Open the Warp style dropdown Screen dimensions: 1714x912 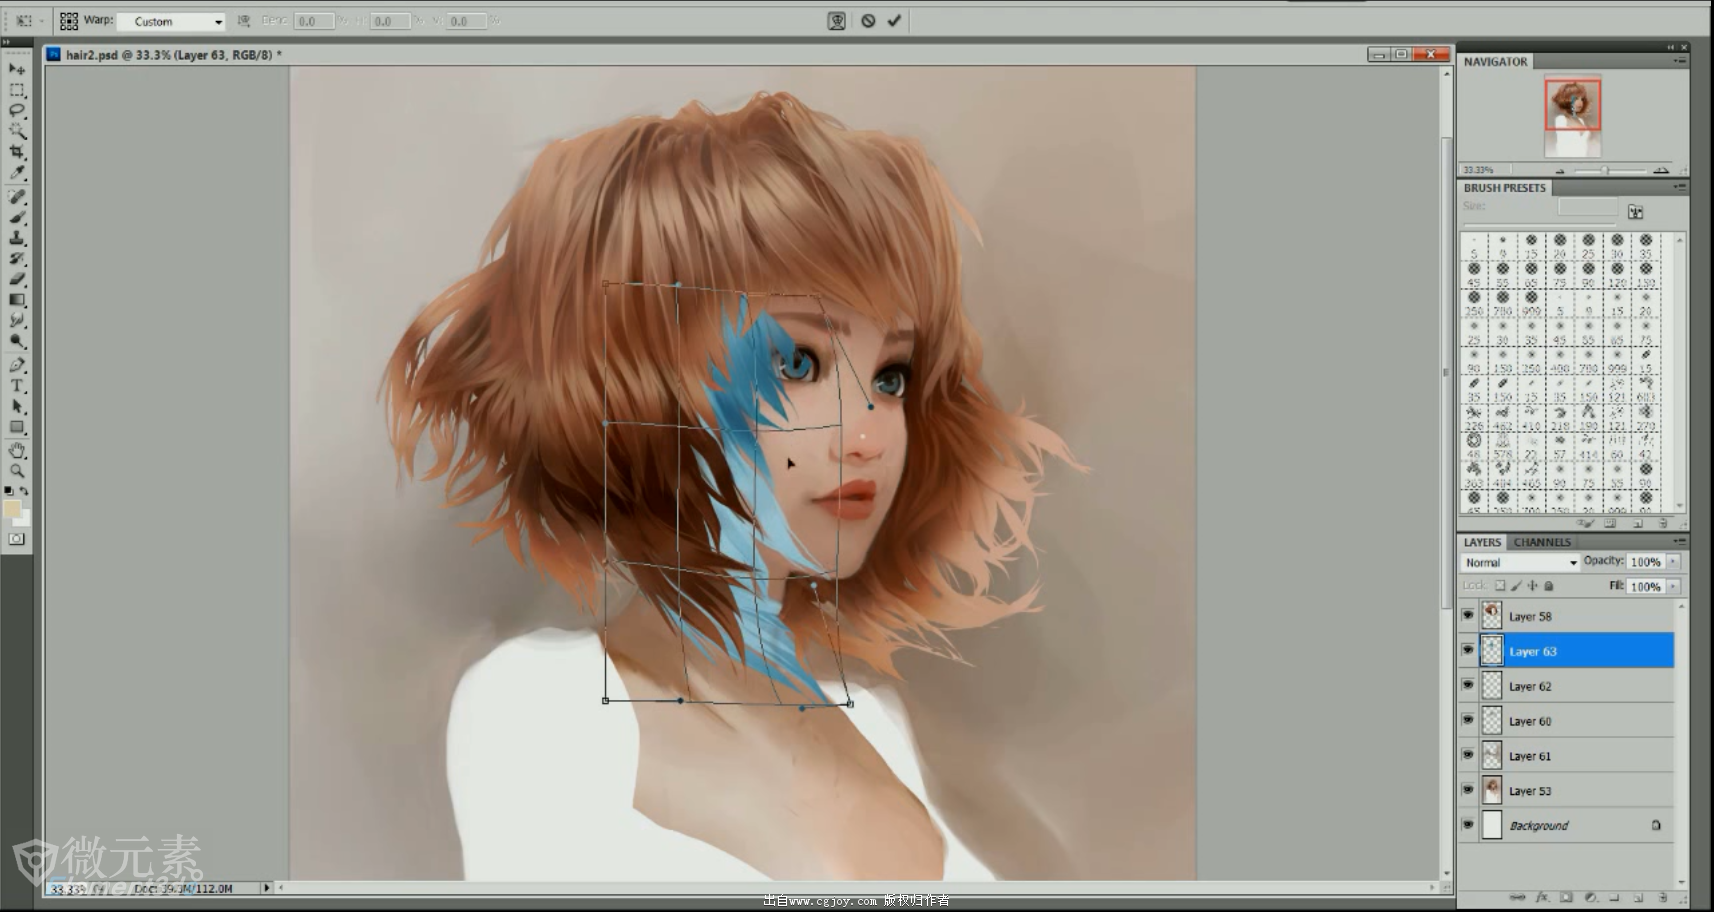tap(171, 21)
